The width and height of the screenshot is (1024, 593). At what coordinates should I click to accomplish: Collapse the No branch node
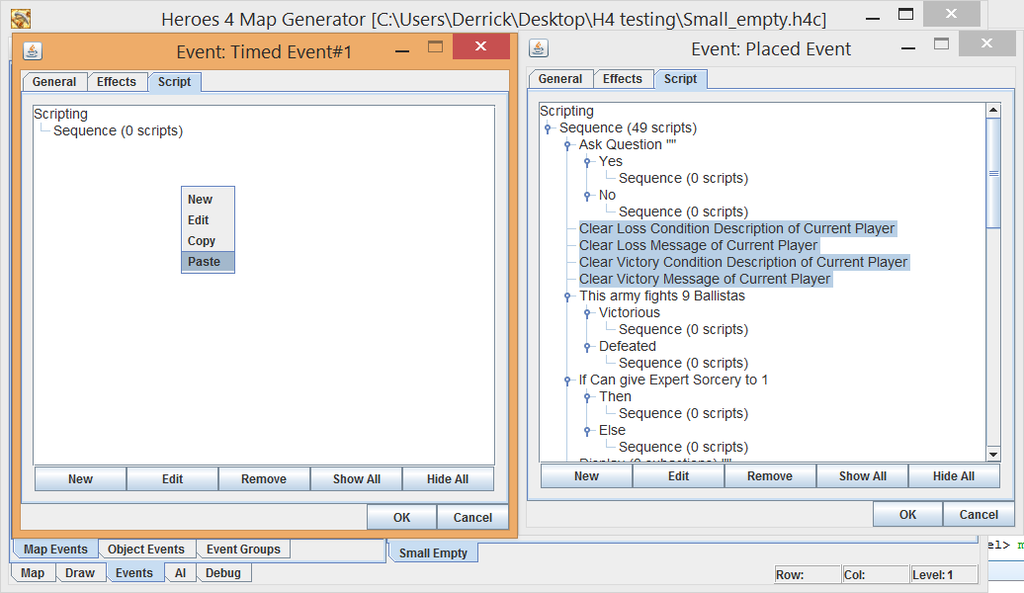(587, 195)
